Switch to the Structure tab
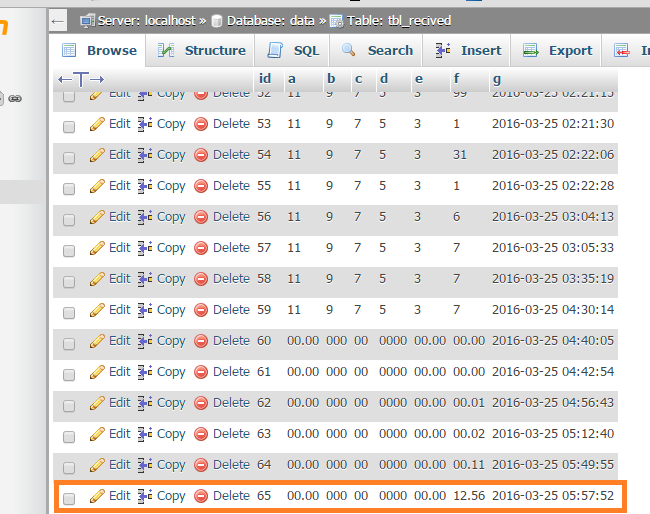This screenshot has width=650, height=514. pos(201,51)
